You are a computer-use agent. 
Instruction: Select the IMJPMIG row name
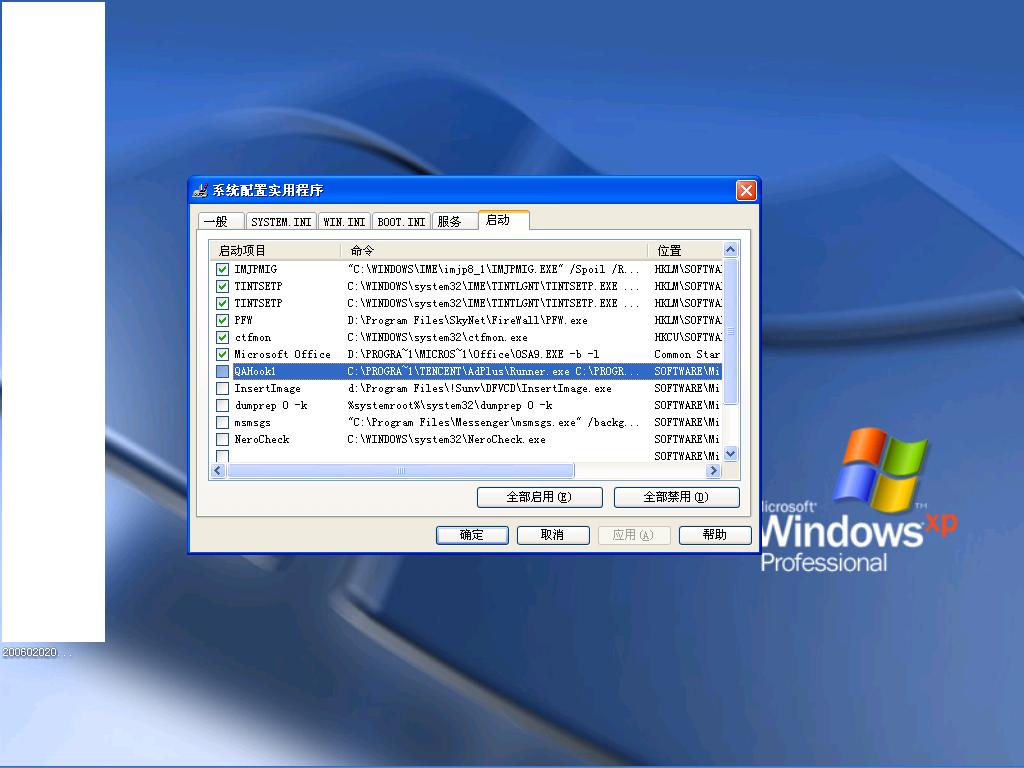tap(255, 269)
